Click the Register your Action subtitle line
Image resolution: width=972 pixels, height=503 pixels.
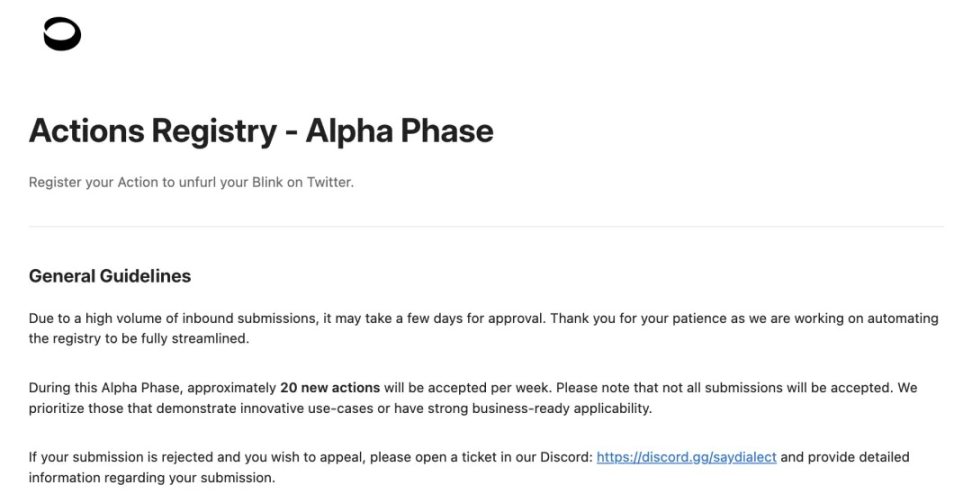click(191, 182)
